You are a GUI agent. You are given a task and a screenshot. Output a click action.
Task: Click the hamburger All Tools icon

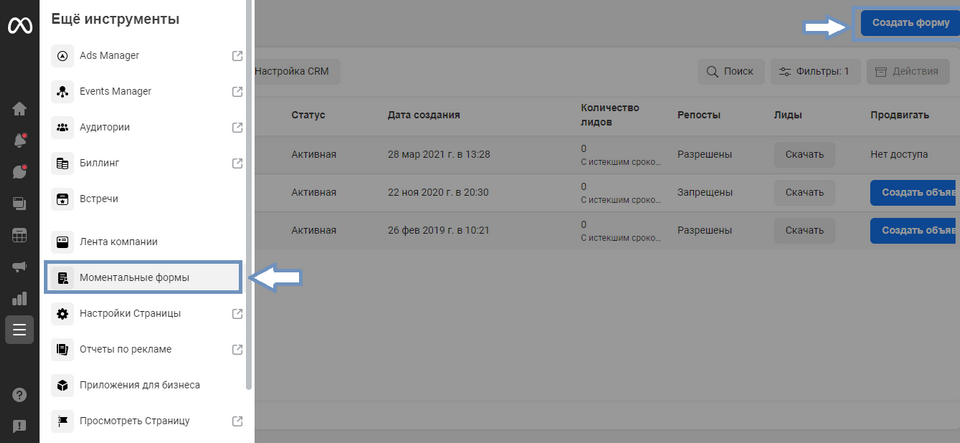(x=19, y=330)
